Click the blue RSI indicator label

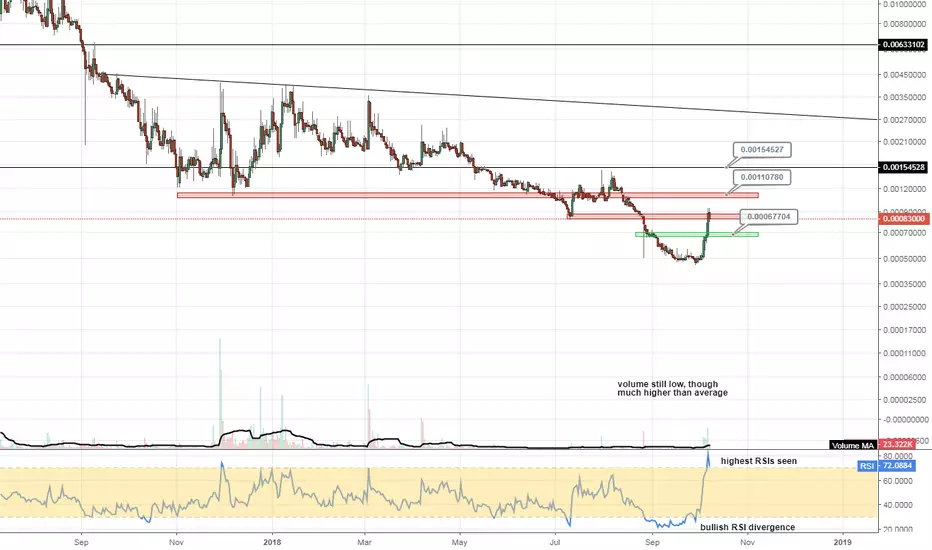coord(867,466)
